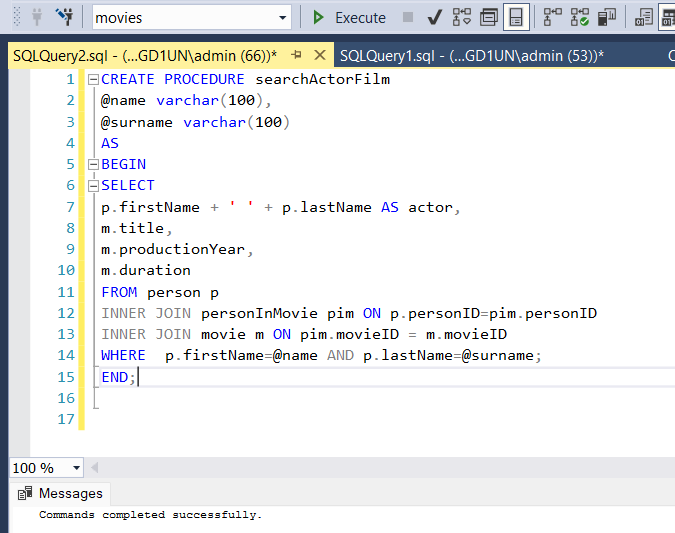Collapse the BEGIN block
675x533 pixels.
coord(93,164)
